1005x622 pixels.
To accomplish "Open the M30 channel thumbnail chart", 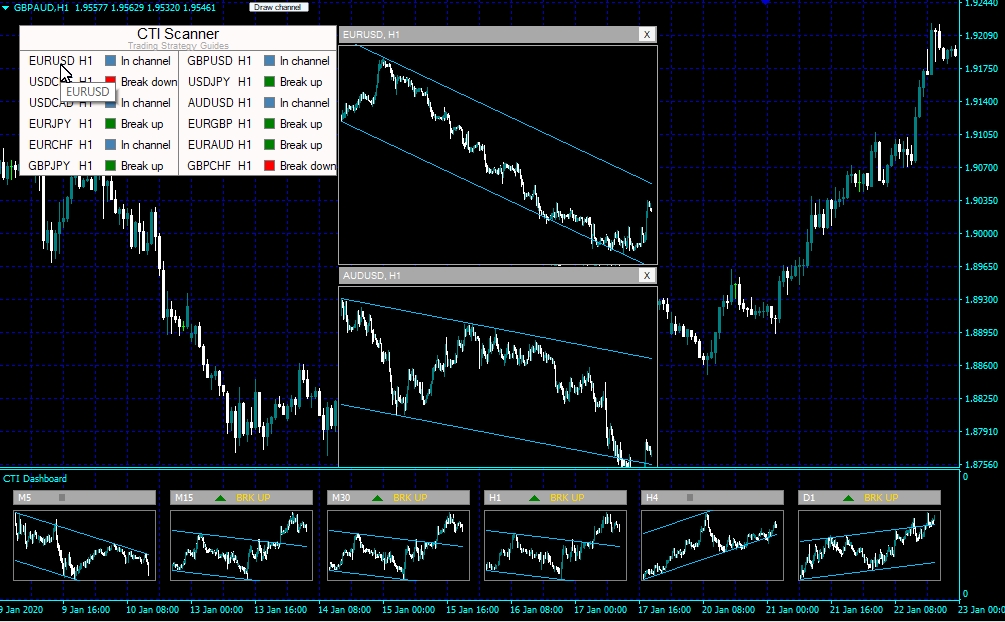I will point(399,545).
